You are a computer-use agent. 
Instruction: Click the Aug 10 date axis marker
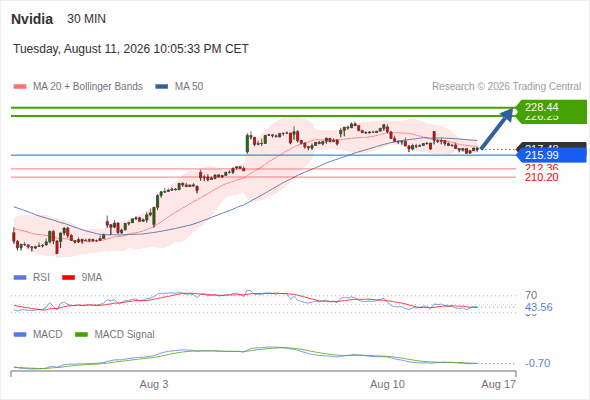[387, 385]
